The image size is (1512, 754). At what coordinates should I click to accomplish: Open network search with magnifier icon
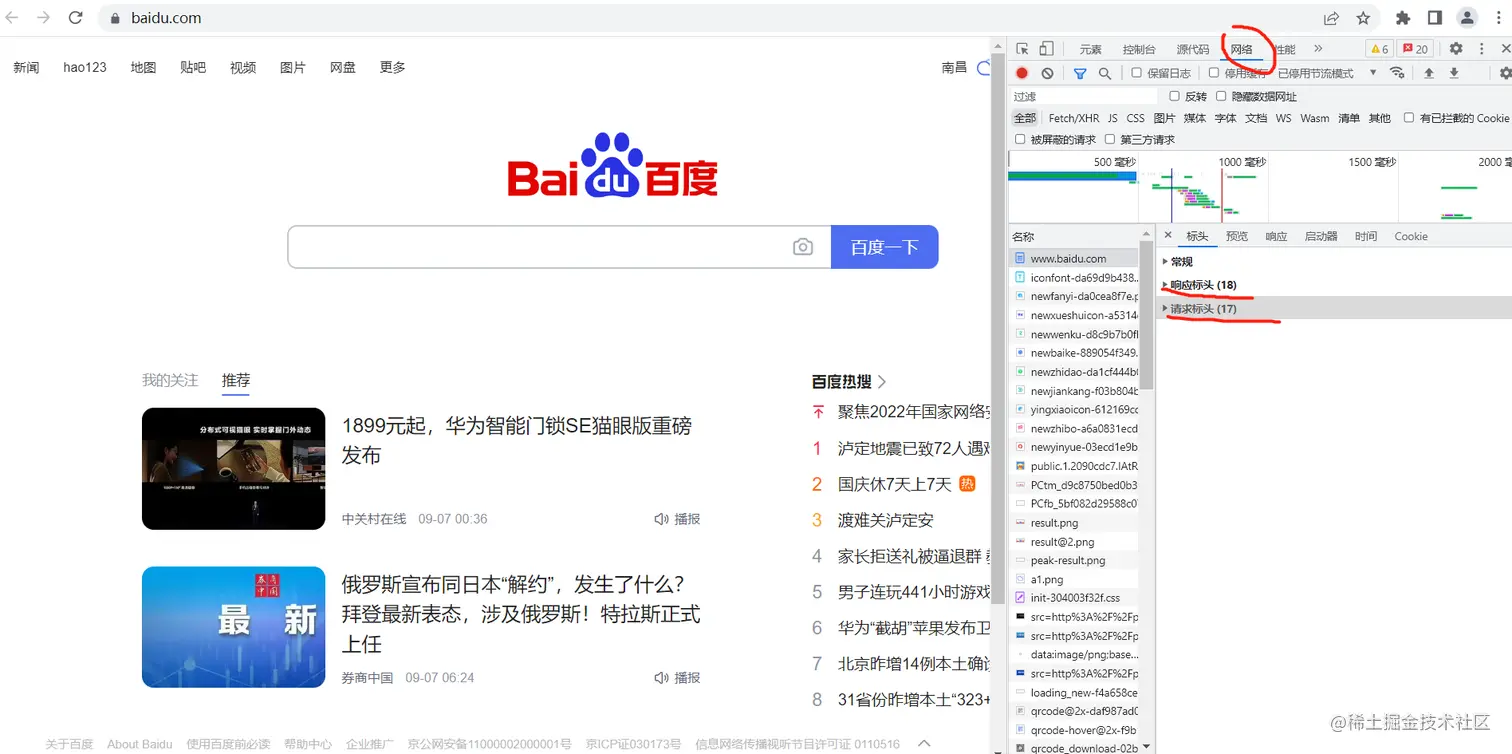[1105, 73]
